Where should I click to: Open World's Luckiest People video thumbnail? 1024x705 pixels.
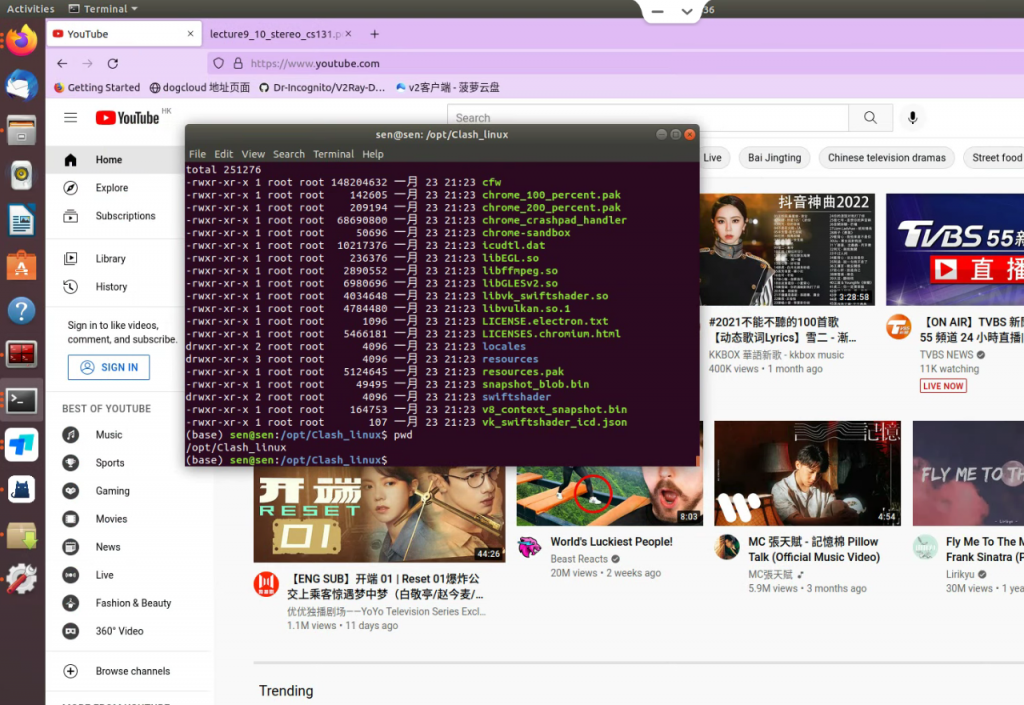click(609, 475)
